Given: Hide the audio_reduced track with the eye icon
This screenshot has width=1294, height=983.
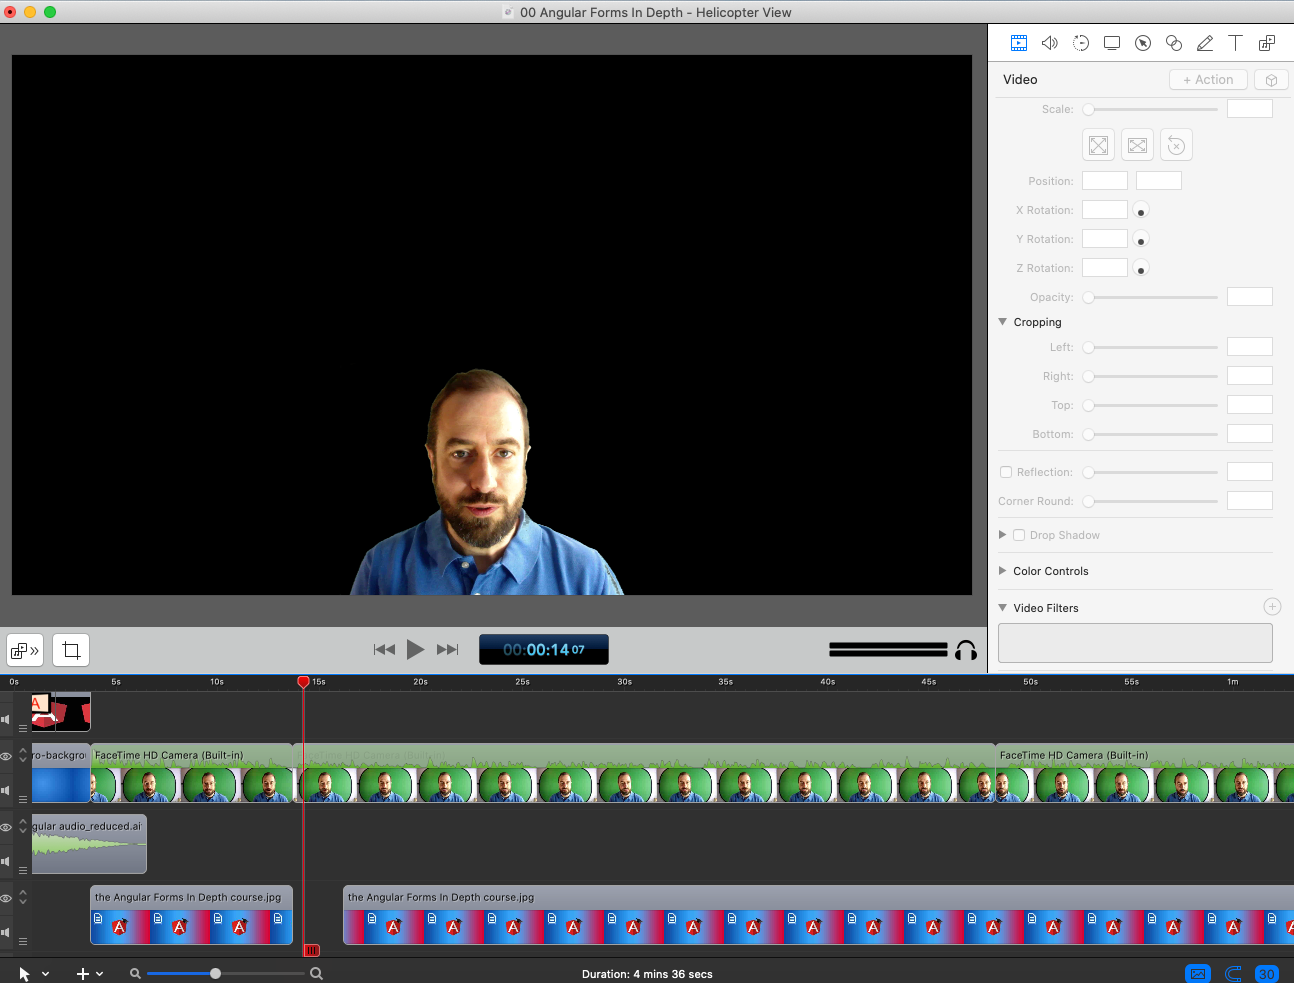Looking at the screenshot, I should coord(6,828).
